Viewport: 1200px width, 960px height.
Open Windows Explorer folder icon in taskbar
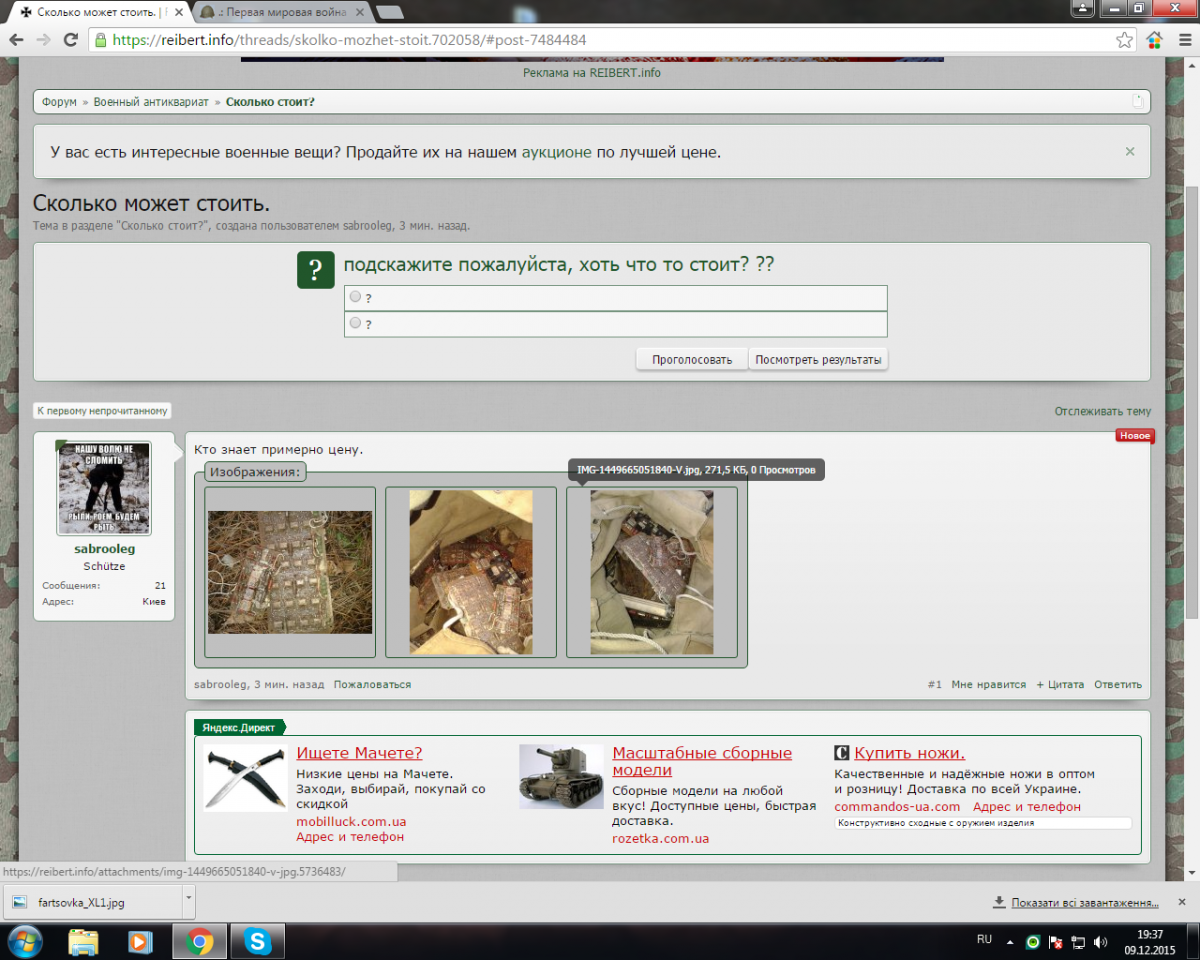click(84, 941)
